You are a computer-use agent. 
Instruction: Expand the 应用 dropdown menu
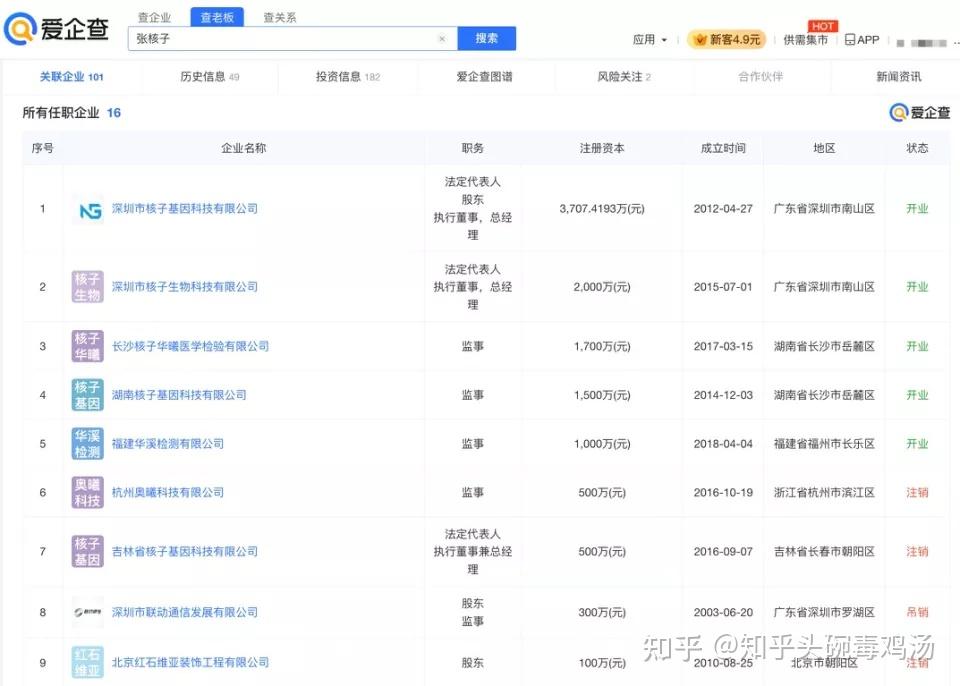pos(650,40)
